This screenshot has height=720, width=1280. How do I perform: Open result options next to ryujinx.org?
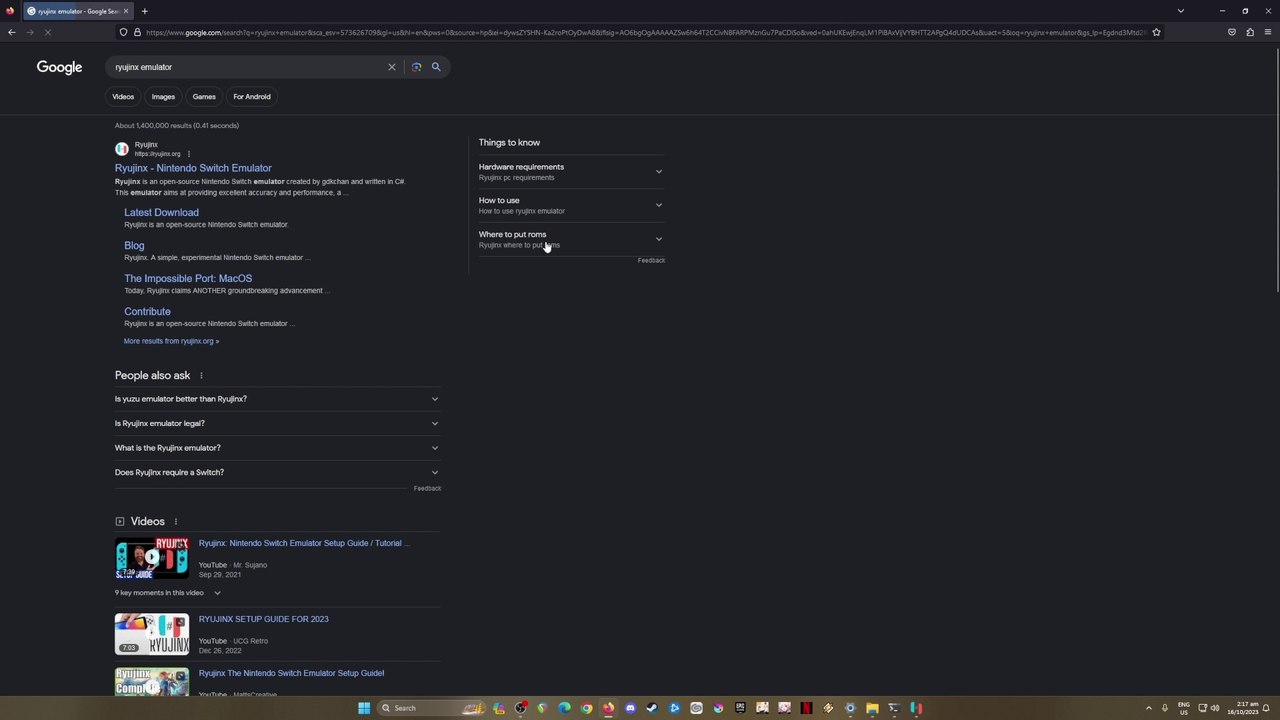(188, 154)
